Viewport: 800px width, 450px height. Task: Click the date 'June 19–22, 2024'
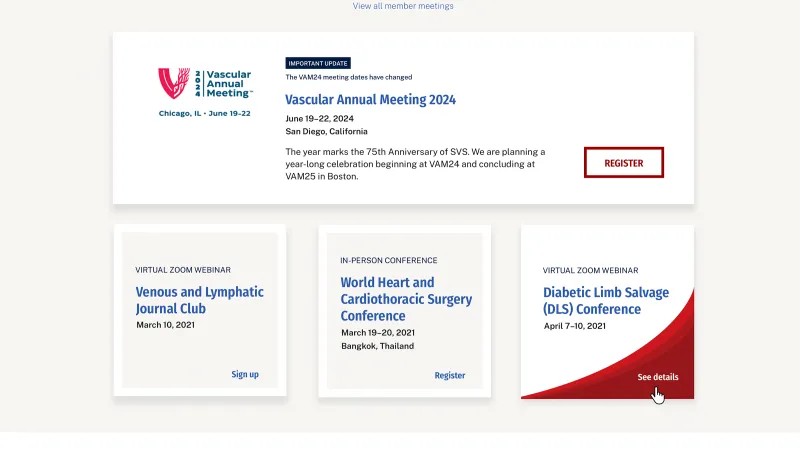click(x=319, y=118)
